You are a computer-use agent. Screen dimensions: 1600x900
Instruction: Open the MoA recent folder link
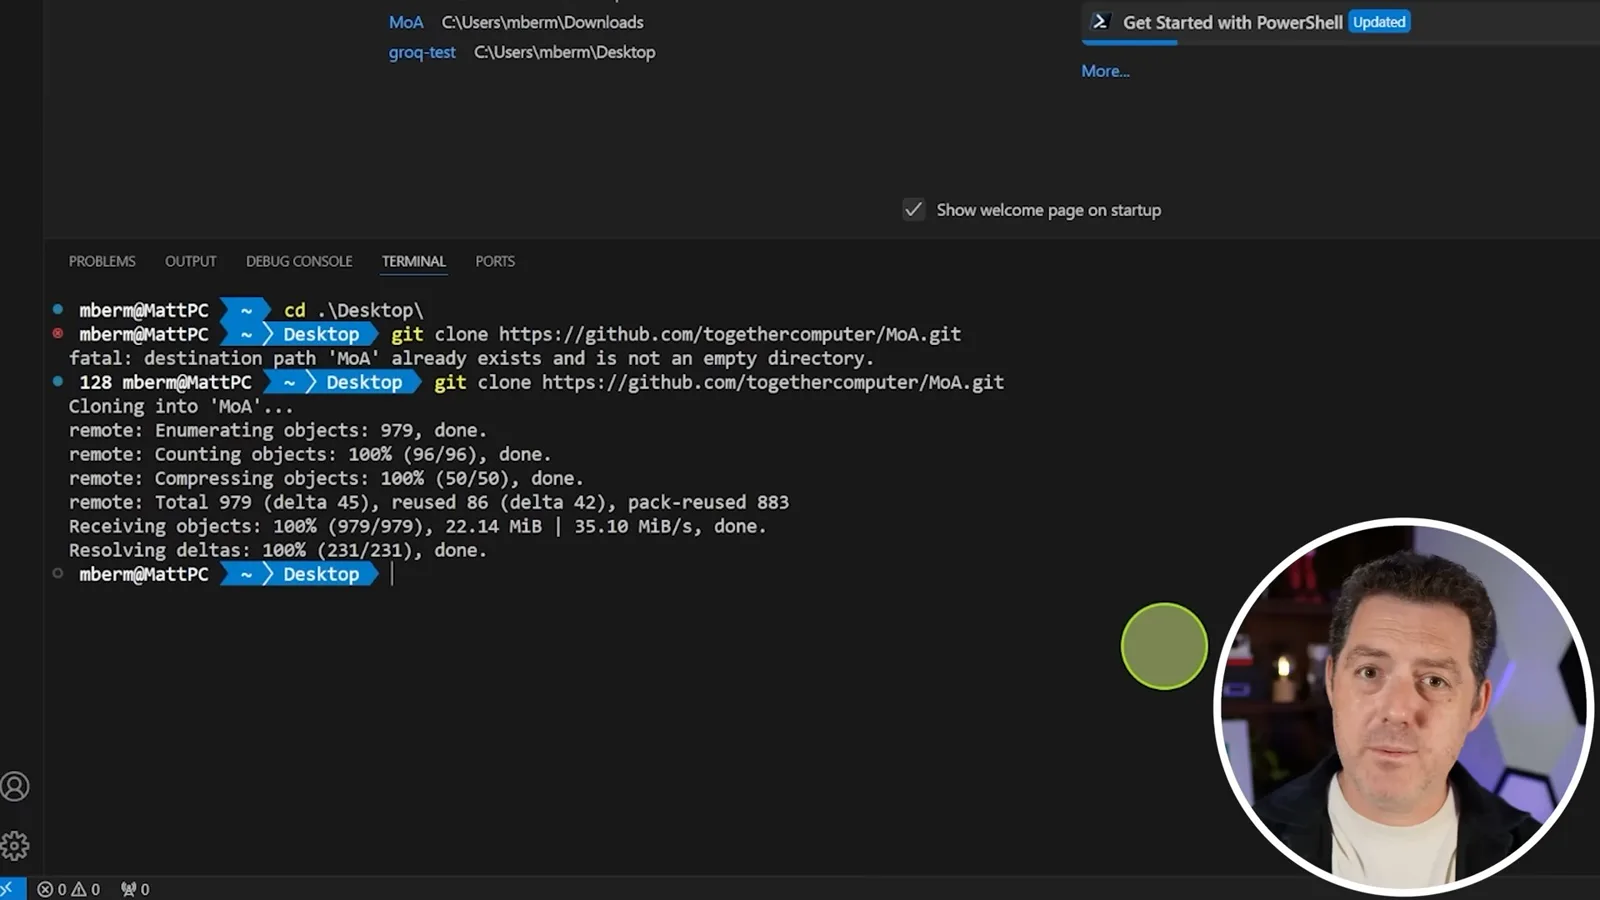pos(406,22)
